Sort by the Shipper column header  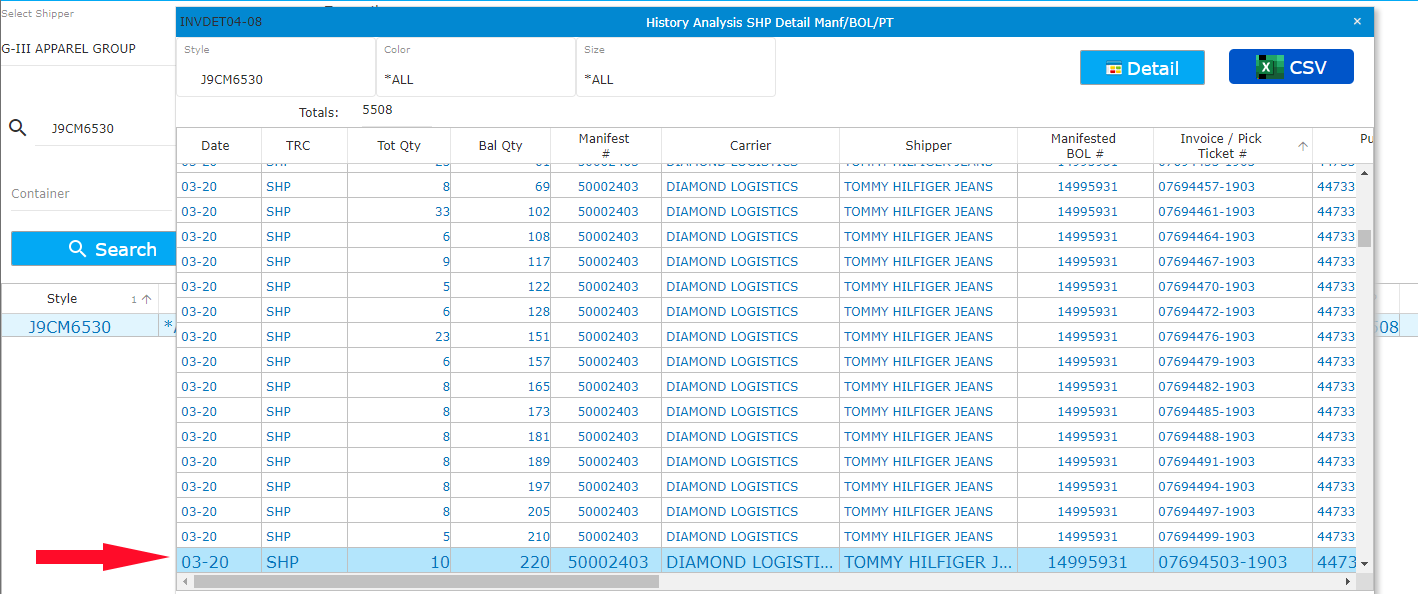928,145
